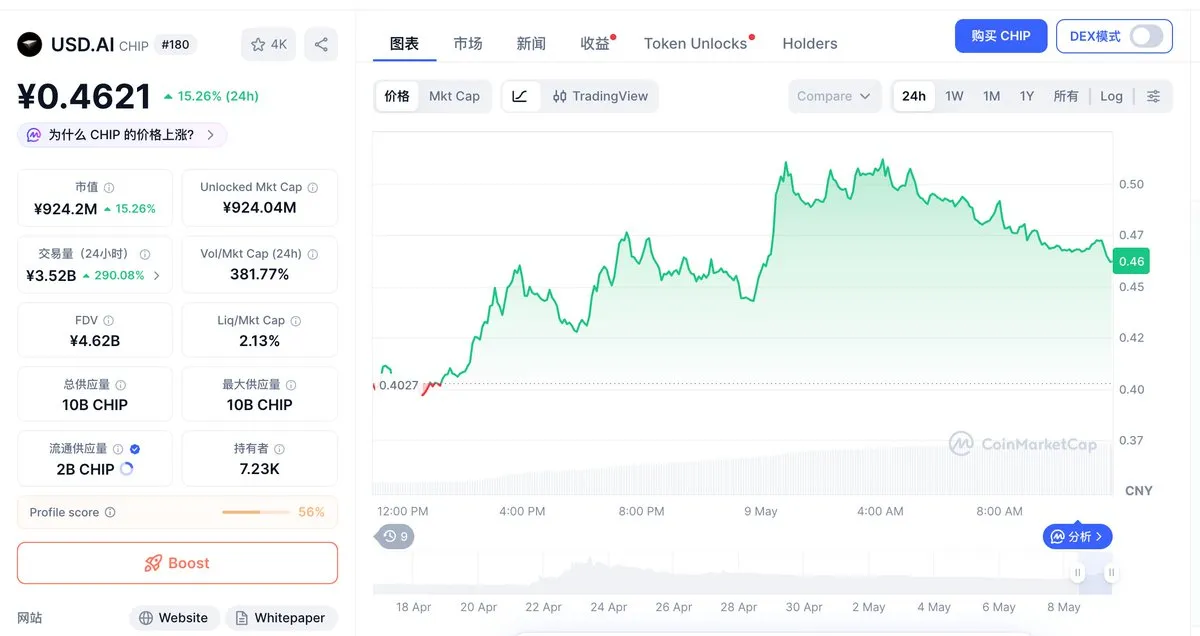Viewport: 1200px width, 636px height.
Task: Set chart range to 24h
Action: pos(914,96)
